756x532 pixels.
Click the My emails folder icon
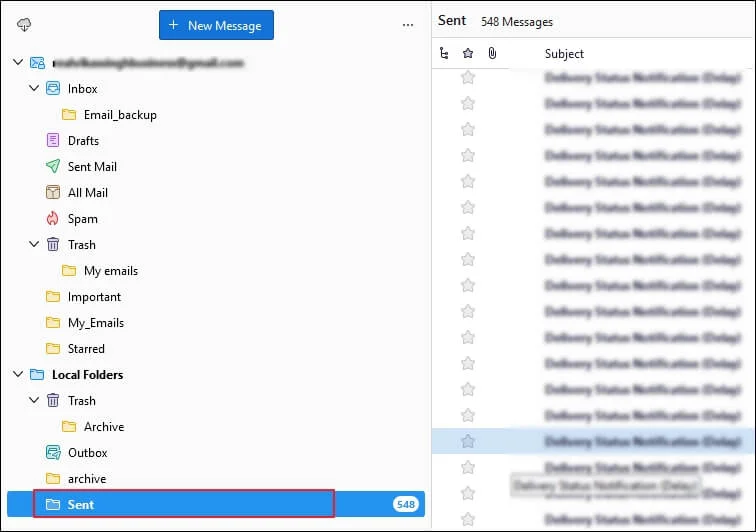69,271
